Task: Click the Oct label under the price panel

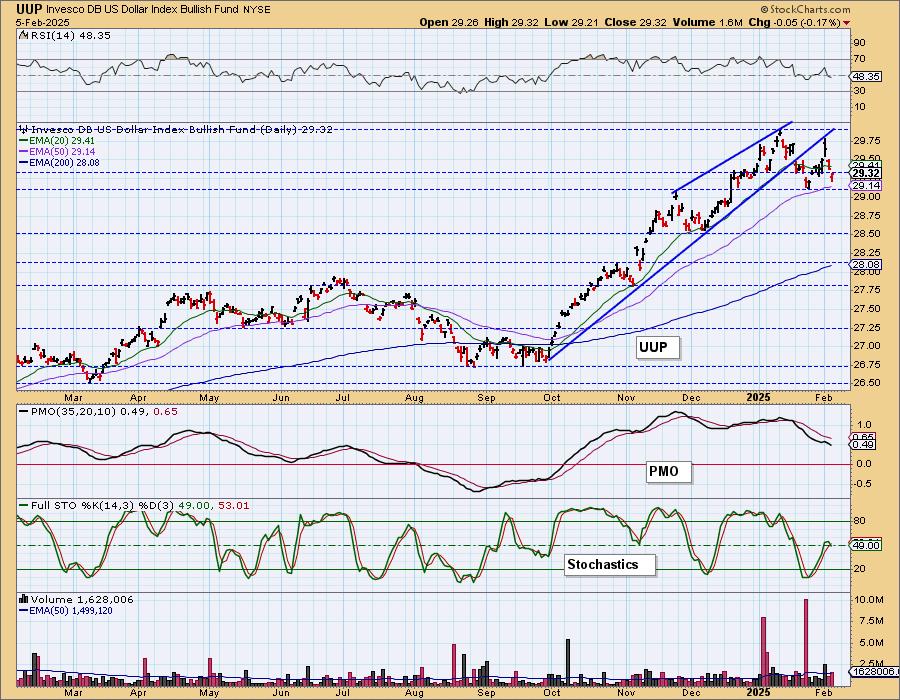Action: [552, 398]
